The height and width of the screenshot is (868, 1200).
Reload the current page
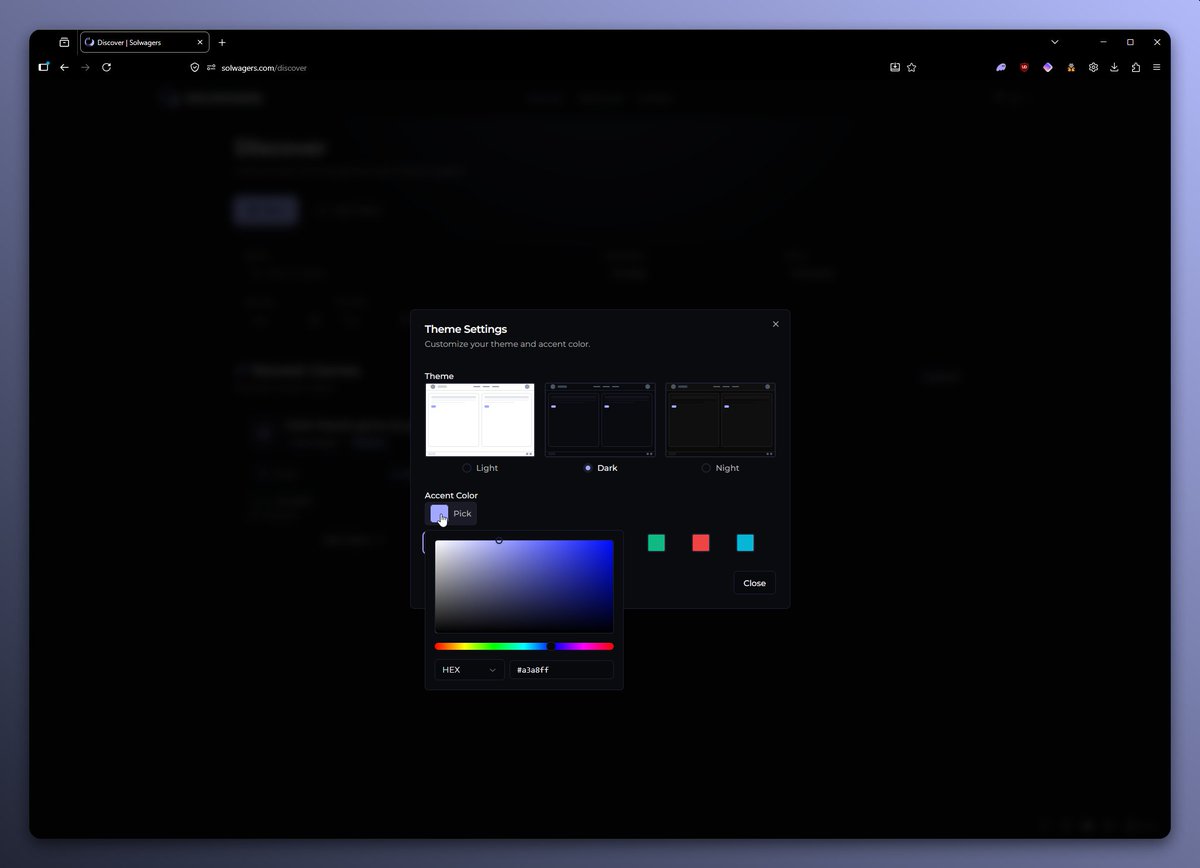pyautogui.click(x=106, y=67)
